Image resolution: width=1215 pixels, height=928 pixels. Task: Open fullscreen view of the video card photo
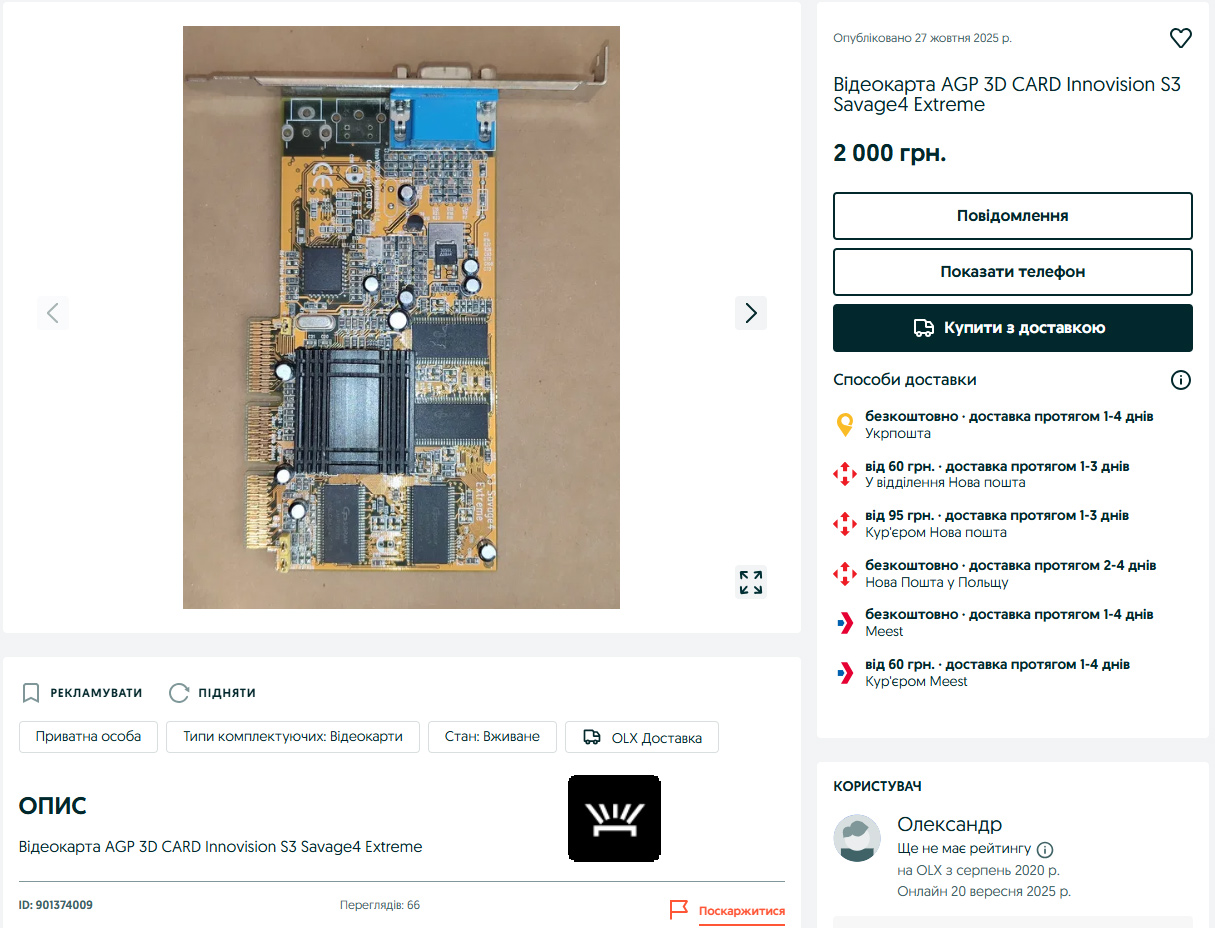pyautogui.click(x=751, y=582)
